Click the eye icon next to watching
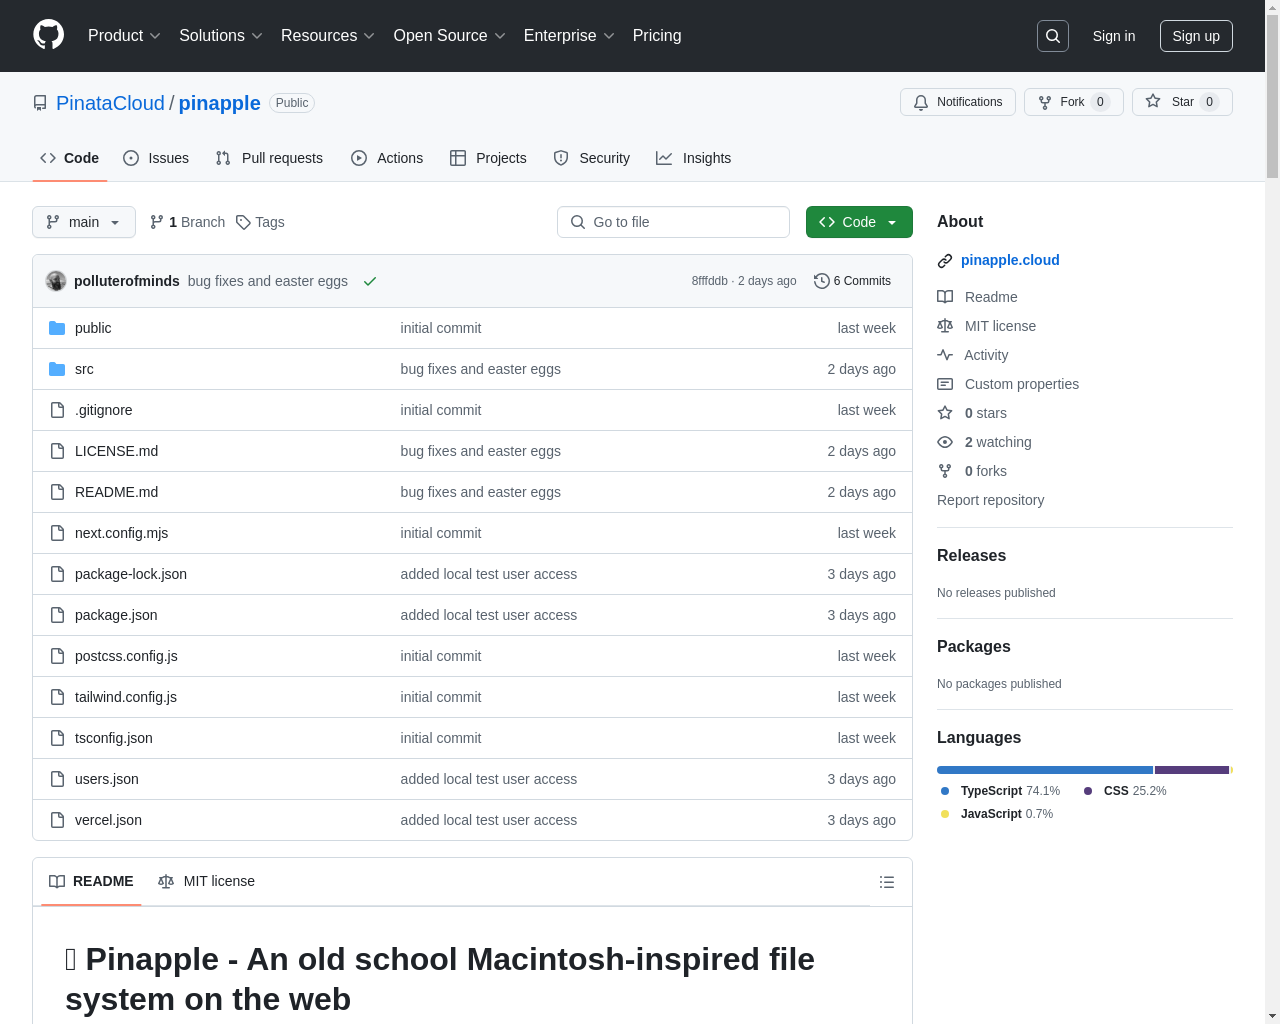 tap(945, 442)
